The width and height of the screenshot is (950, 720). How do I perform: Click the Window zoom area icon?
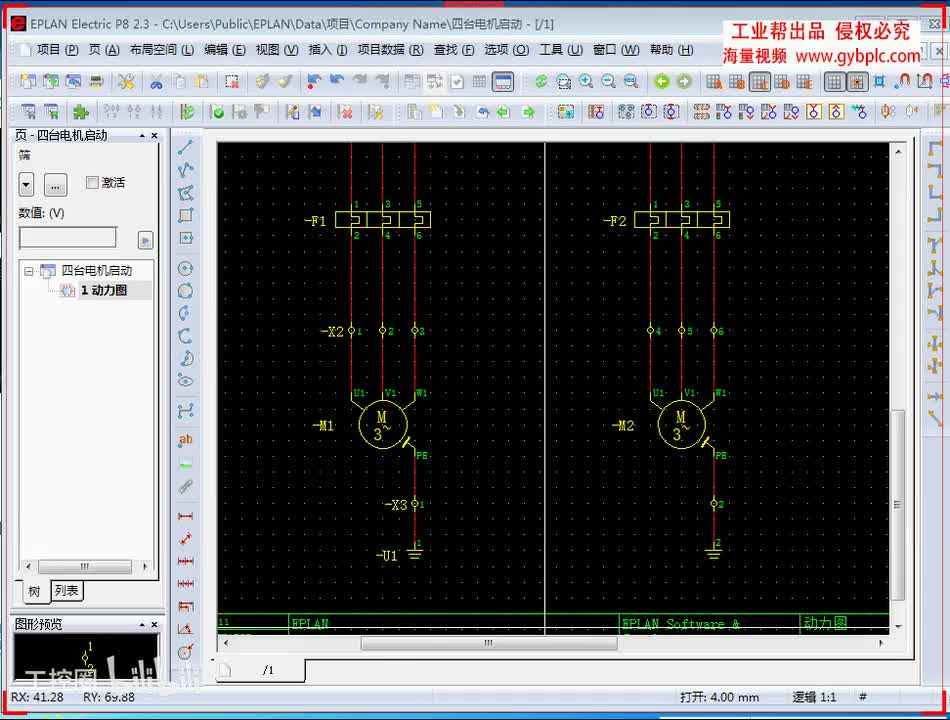pyautogui.click(x=563, y=82)
